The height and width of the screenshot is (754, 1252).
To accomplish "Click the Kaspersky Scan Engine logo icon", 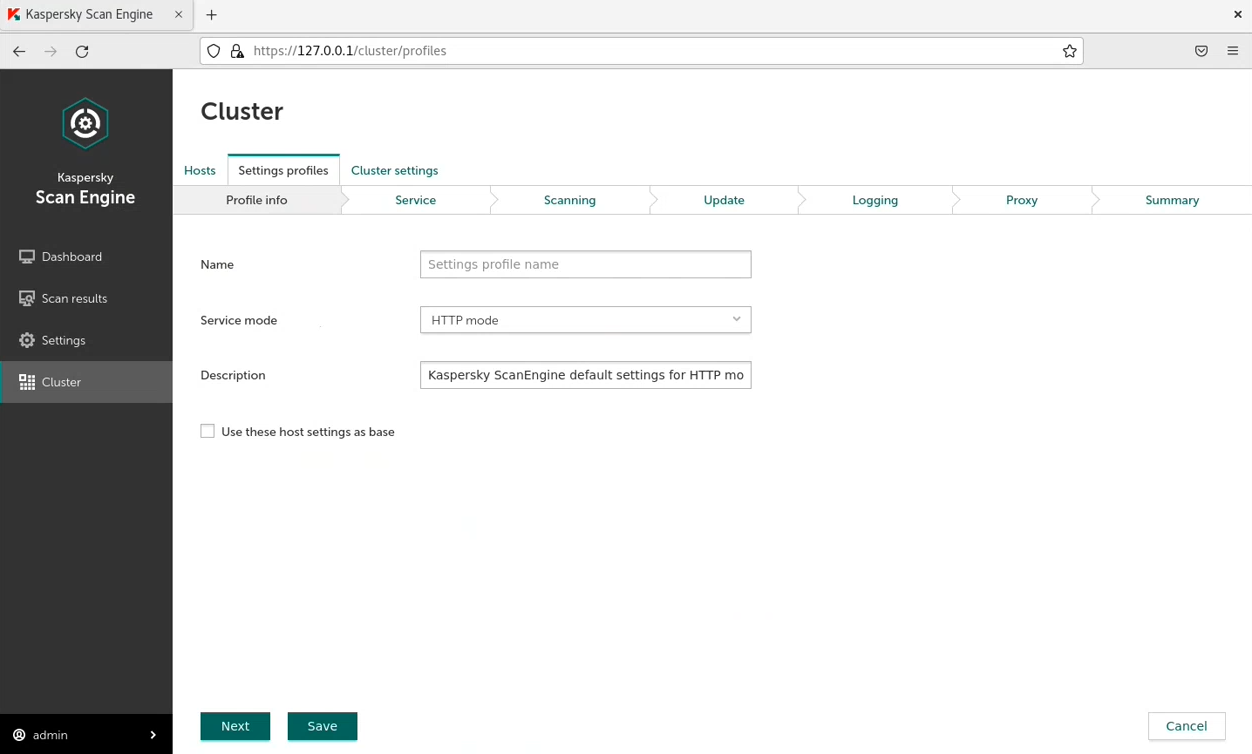I will (85, 124).
